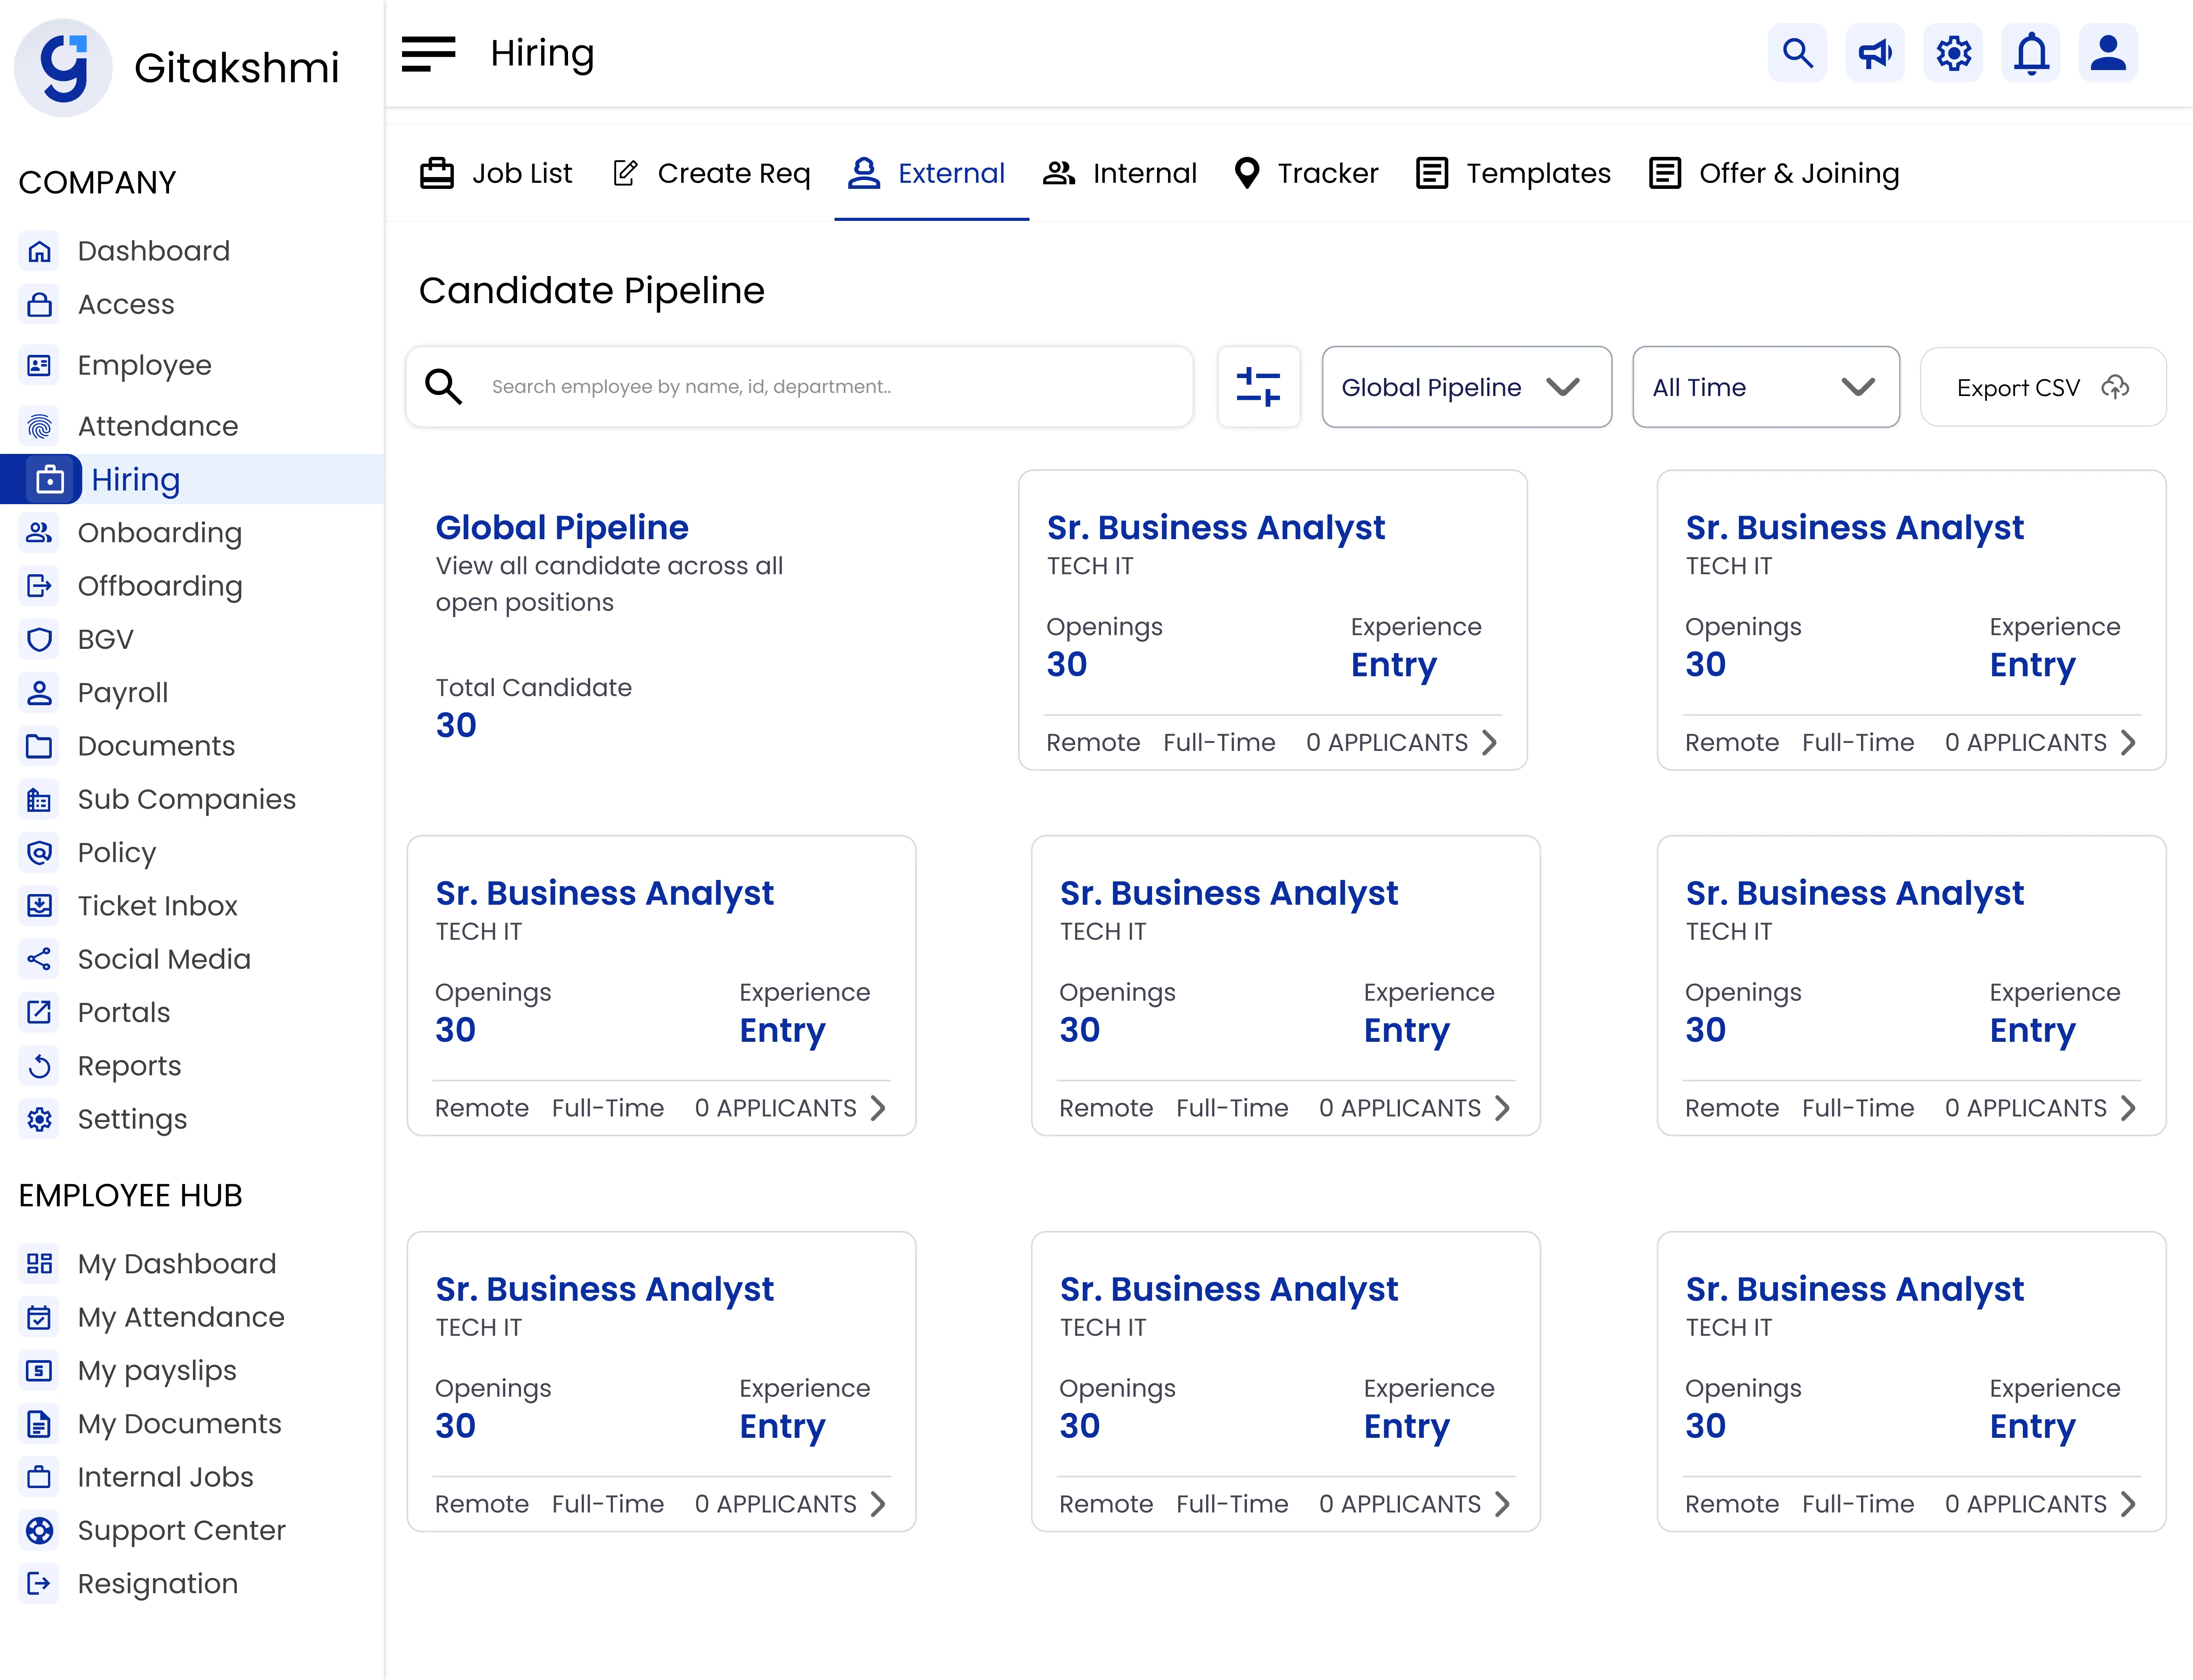This screenshot has width=2193, height=1680.
Task: Click the Onboarding people icon
Action: click(x=39, y=533)
